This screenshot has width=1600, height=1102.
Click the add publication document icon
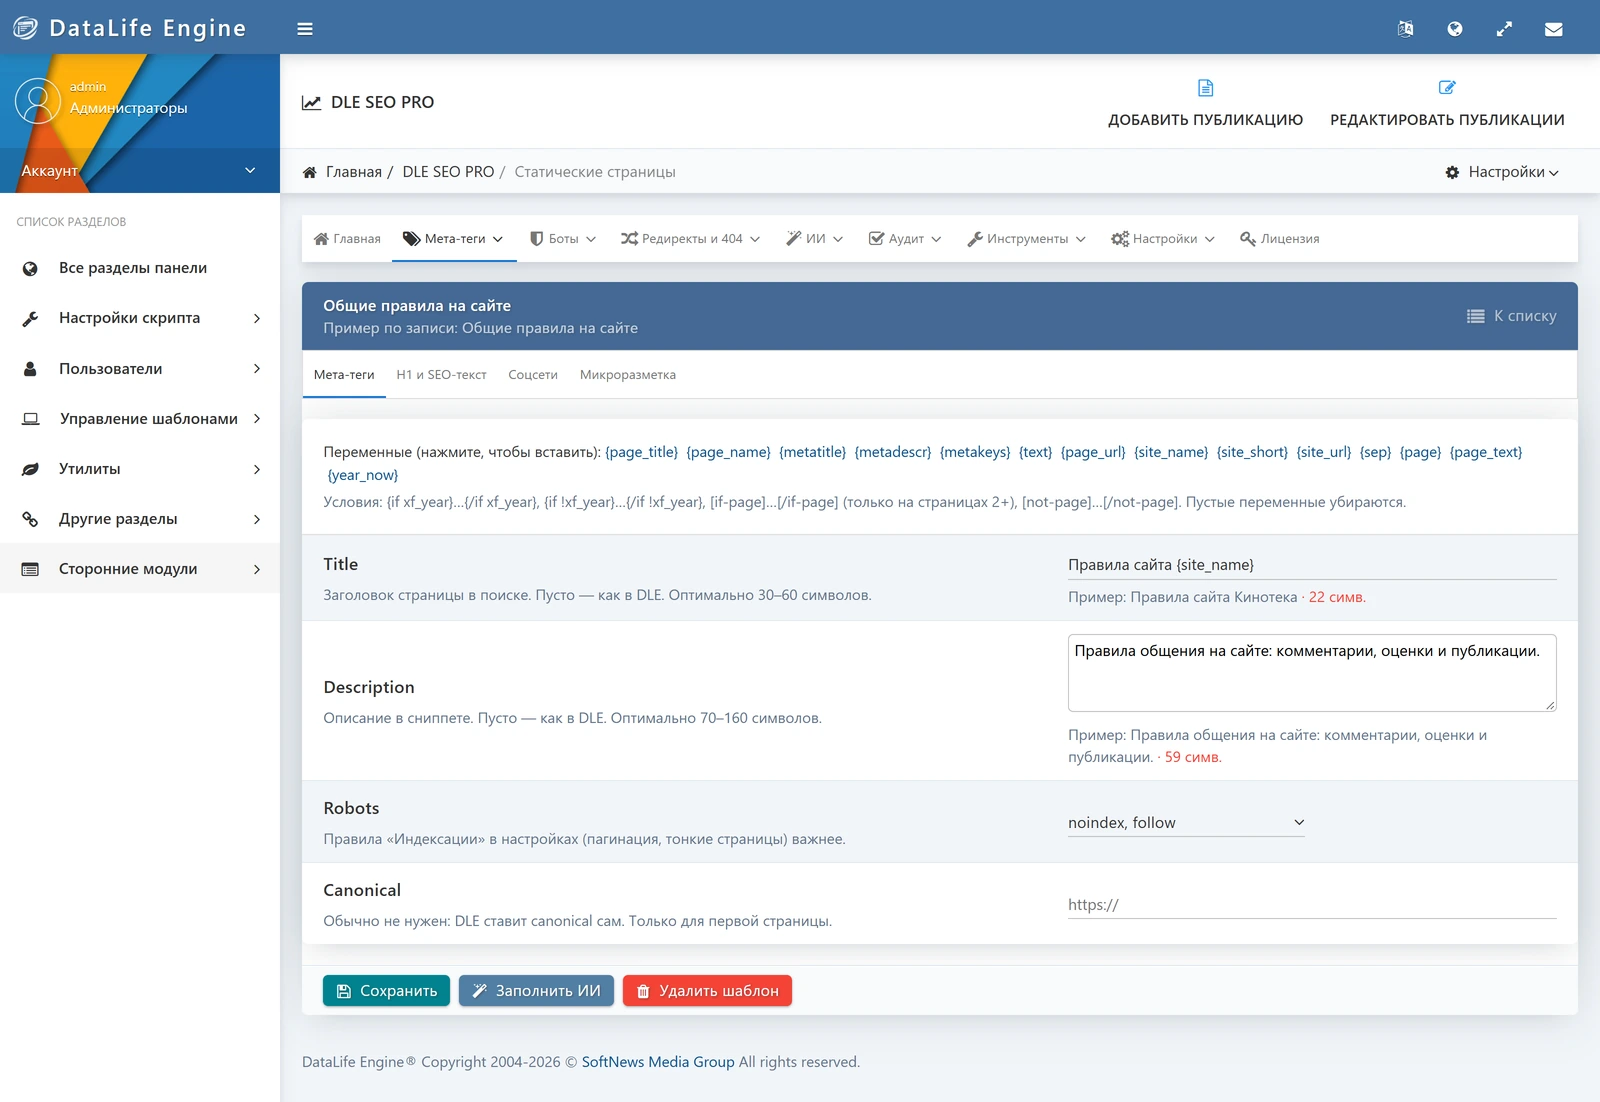pyautogui.click(x=1205, y=88)
